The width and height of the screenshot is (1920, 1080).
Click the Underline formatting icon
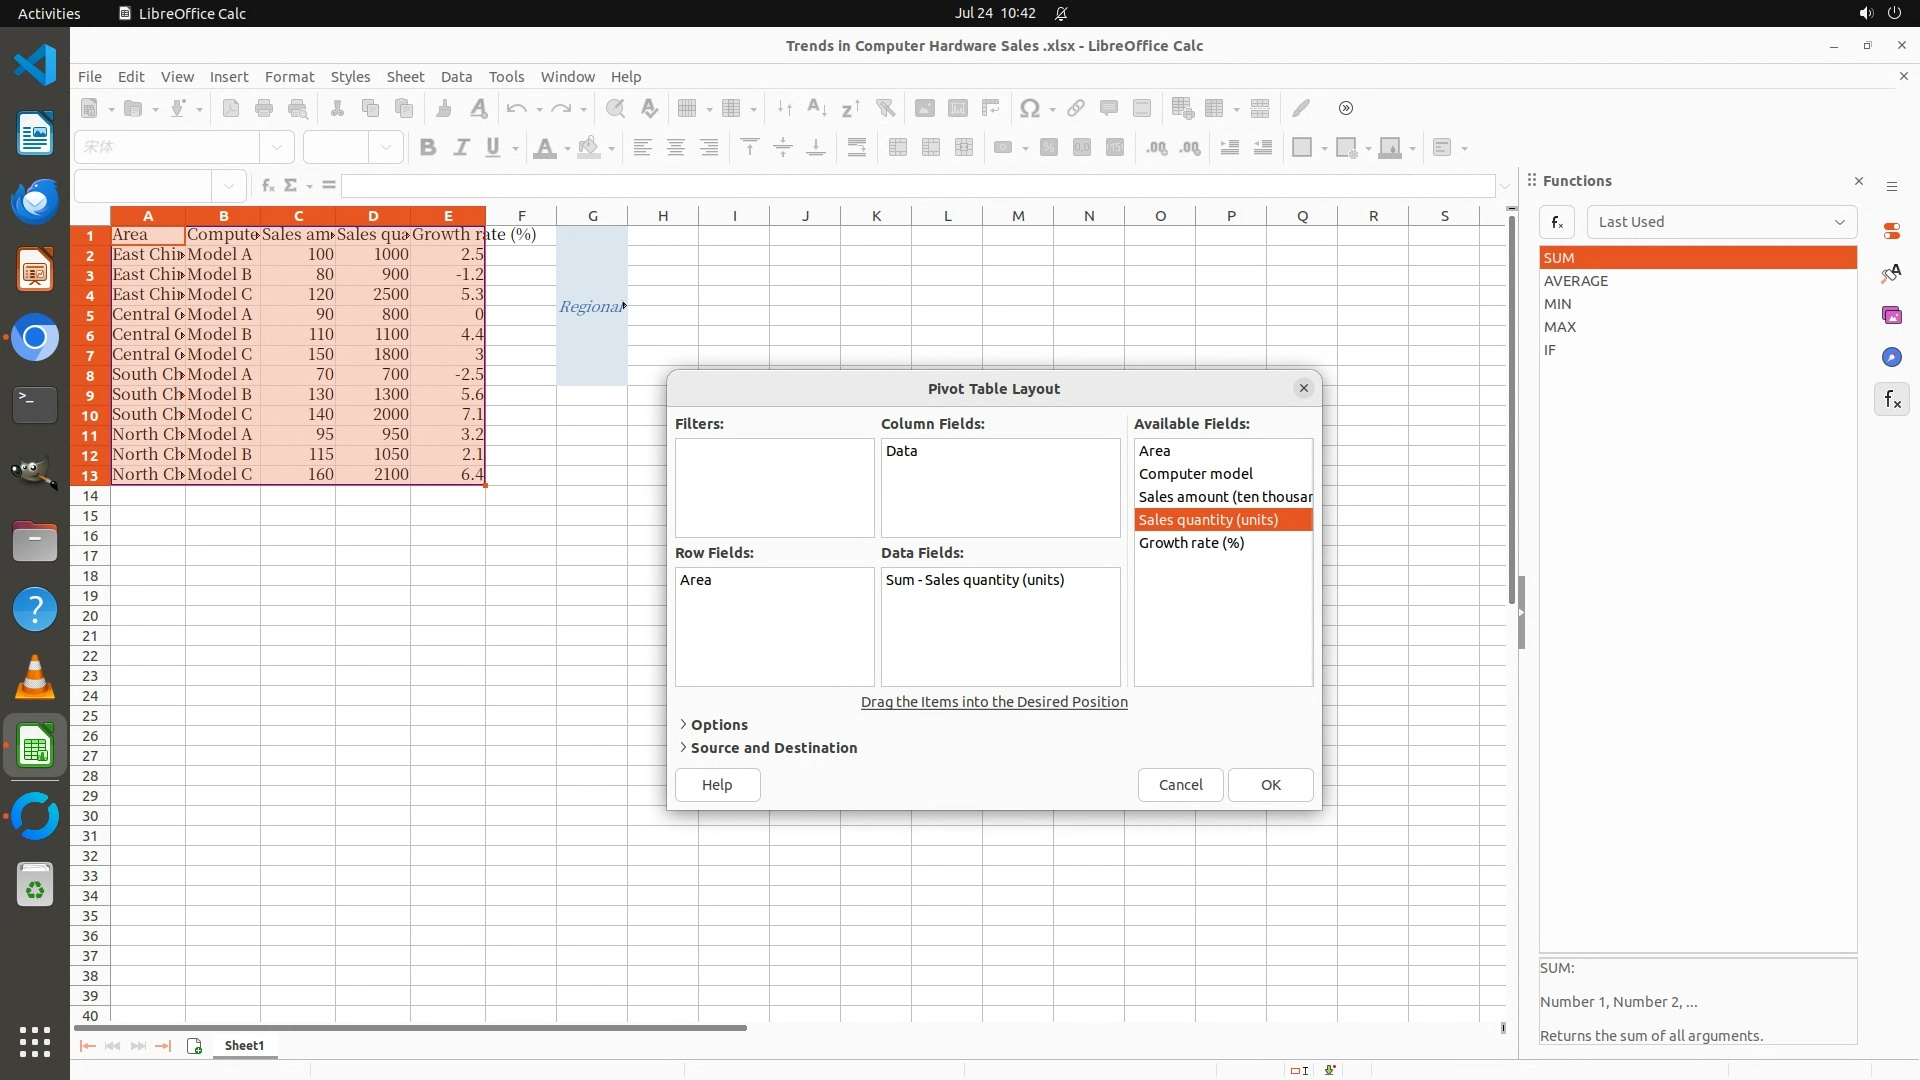tap(493, 148)
